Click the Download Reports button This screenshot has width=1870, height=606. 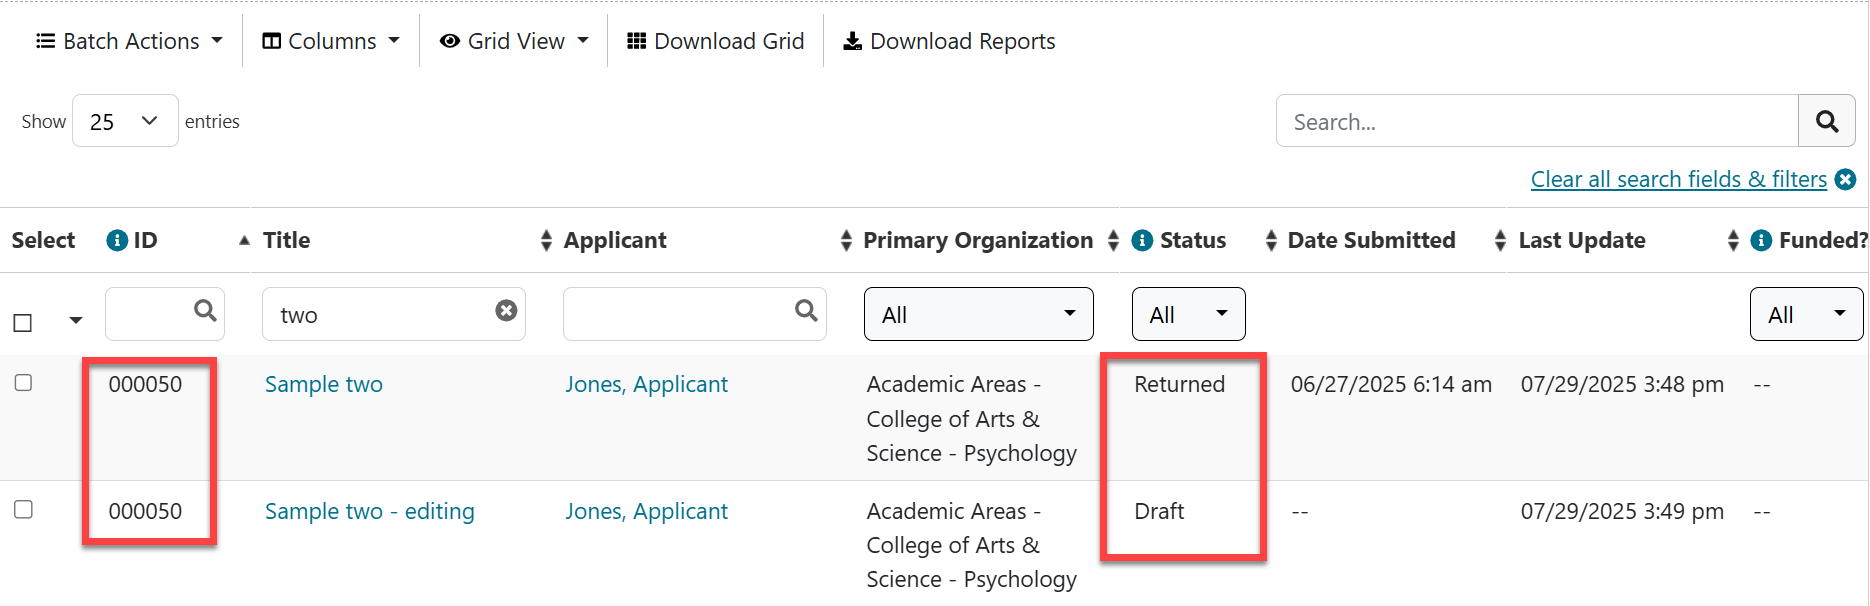point(949,41)
